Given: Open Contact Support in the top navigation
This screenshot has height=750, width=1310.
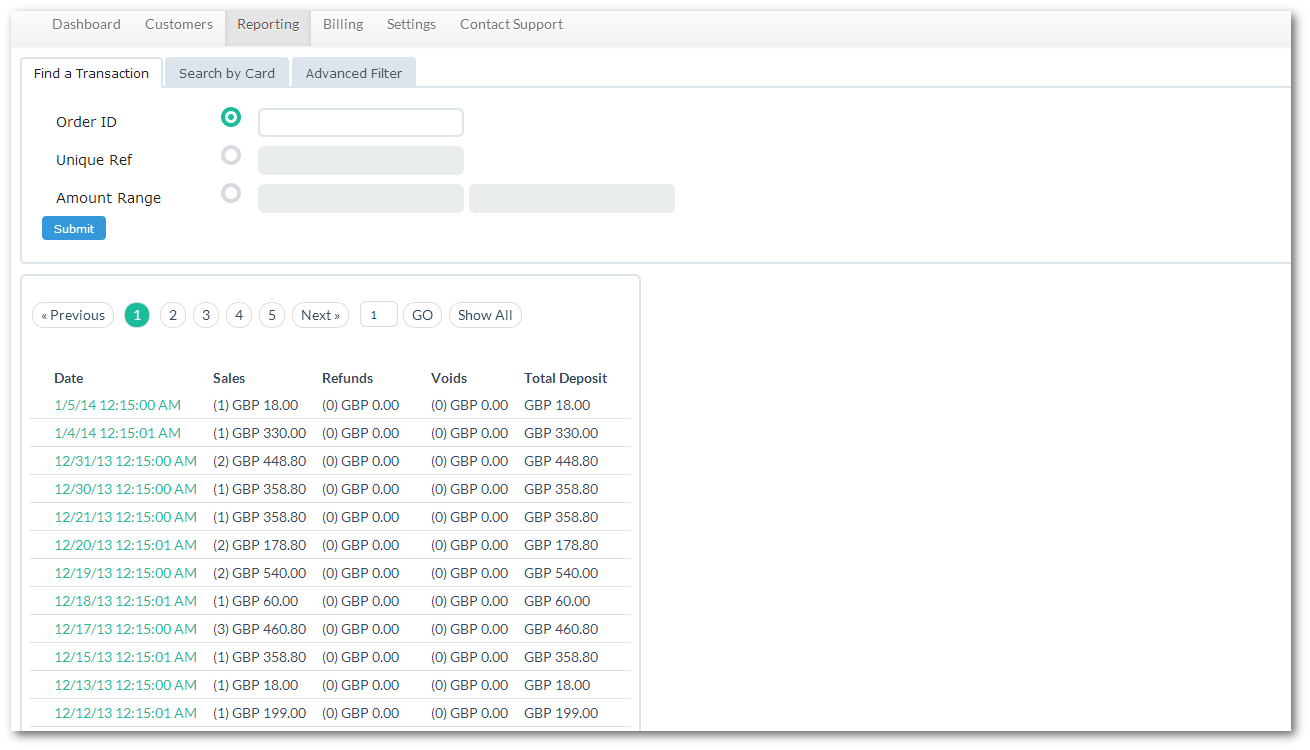Looking at the screenshot, I should (x=511, y=25).
